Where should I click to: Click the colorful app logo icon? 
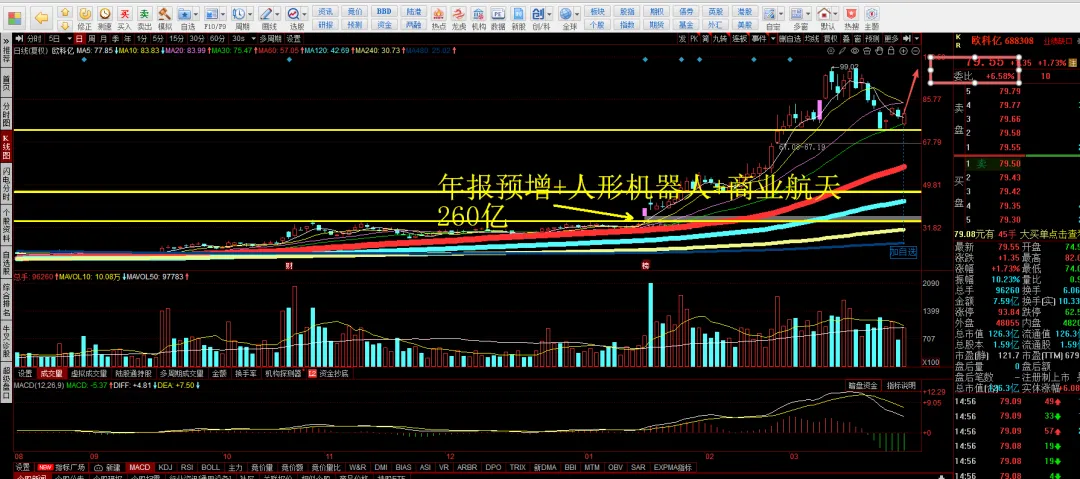[14, 17]
